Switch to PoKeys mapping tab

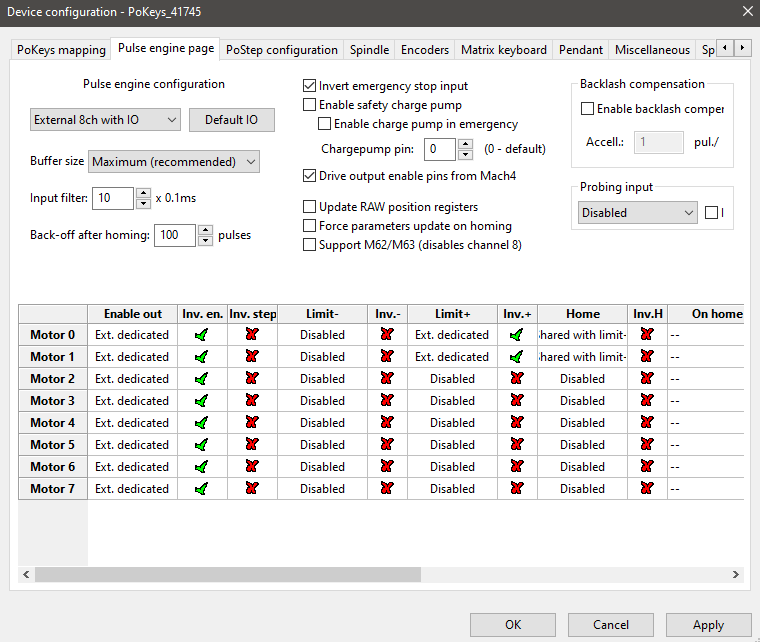(x=61, y=50)
